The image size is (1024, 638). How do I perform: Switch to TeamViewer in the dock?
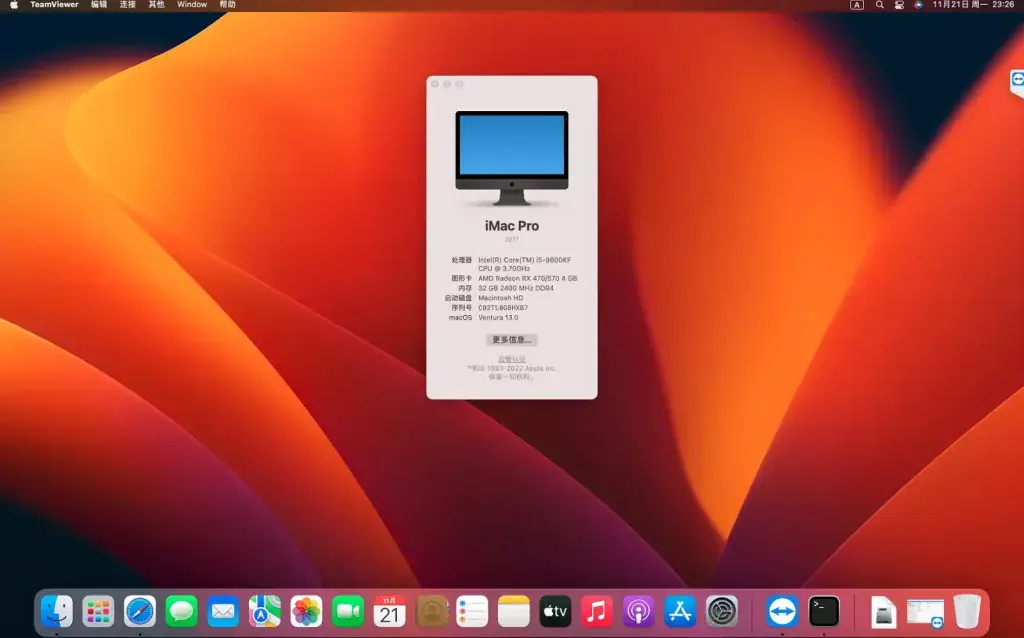tap(782, 611)
